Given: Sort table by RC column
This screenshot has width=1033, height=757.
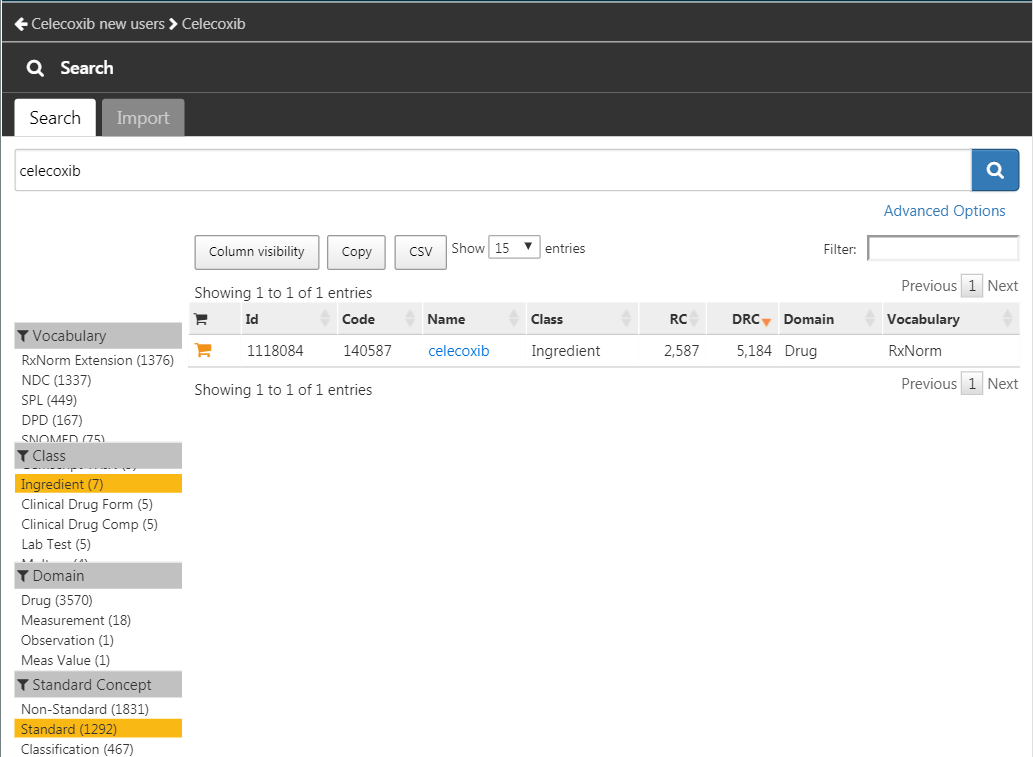Looking at the screenshot, I should pos(673,319).
